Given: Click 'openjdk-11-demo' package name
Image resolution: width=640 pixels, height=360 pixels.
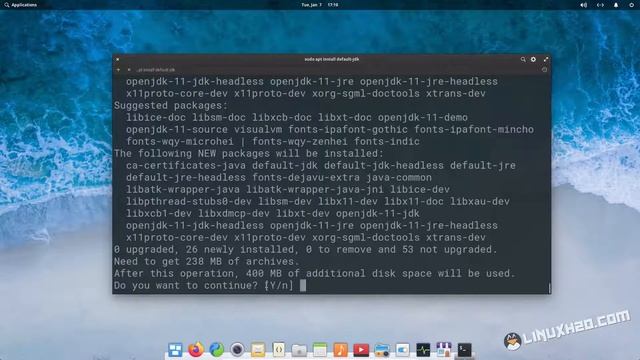Looking at the screenshot, I should [x=423, y=118].
